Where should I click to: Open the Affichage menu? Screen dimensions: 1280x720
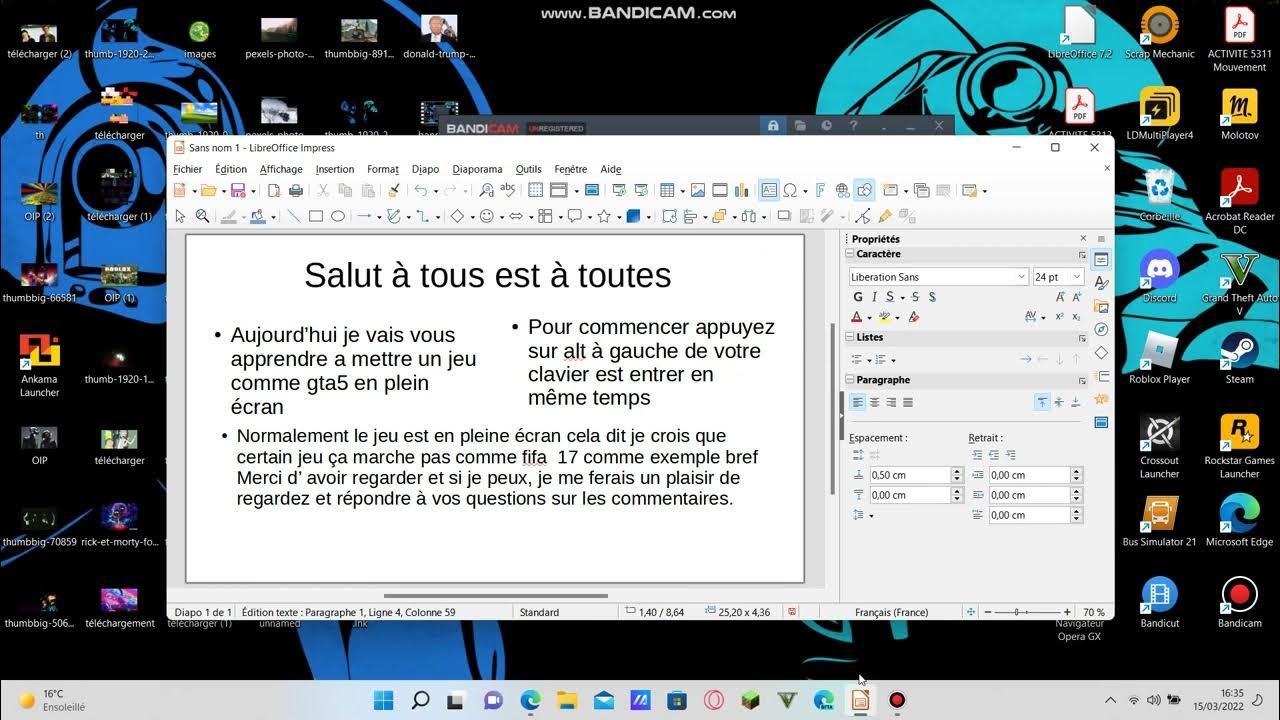pos(281,169)
